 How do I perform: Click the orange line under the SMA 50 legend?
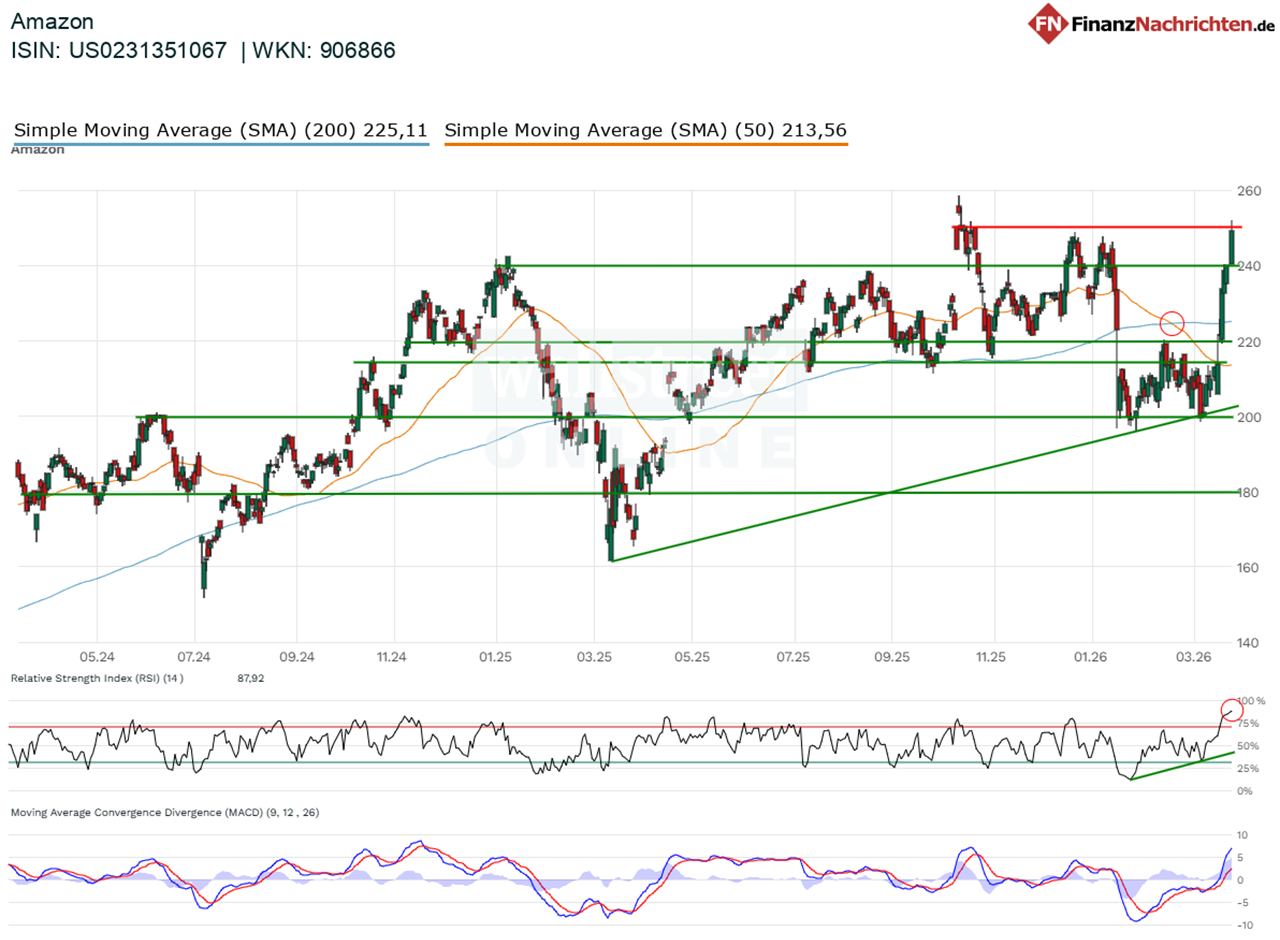645,146
